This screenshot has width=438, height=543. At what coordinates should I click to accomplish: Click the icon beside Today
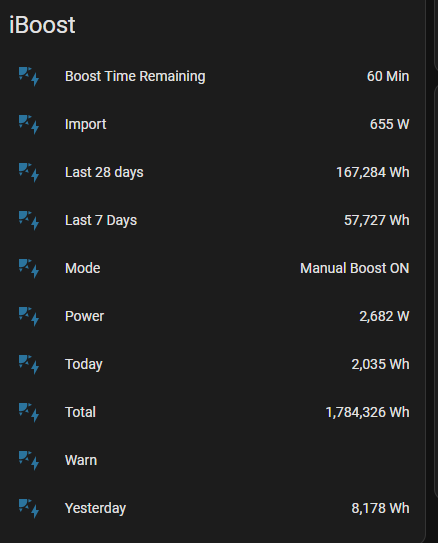pyautogui.click(x=29, y=364)
